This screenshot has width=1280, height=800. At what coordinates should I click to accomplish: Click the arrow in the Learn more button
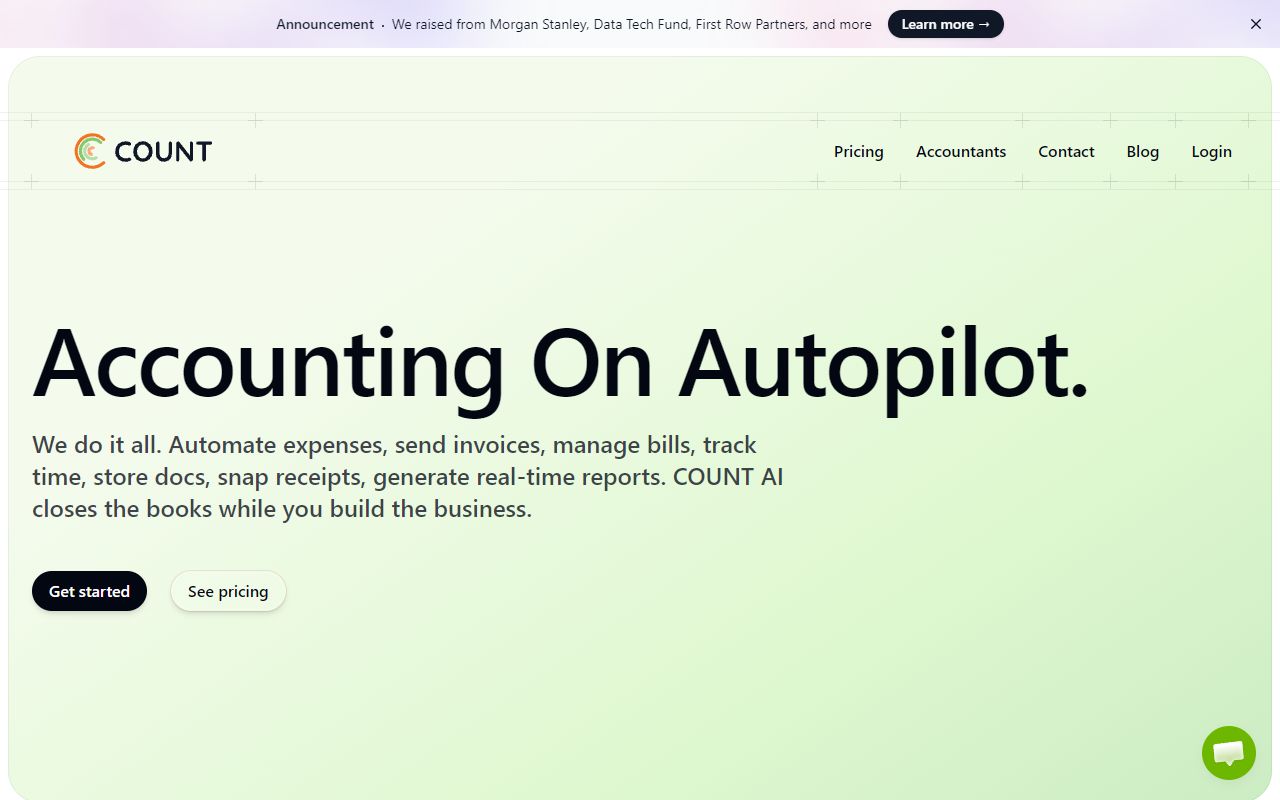coord(986,24)
